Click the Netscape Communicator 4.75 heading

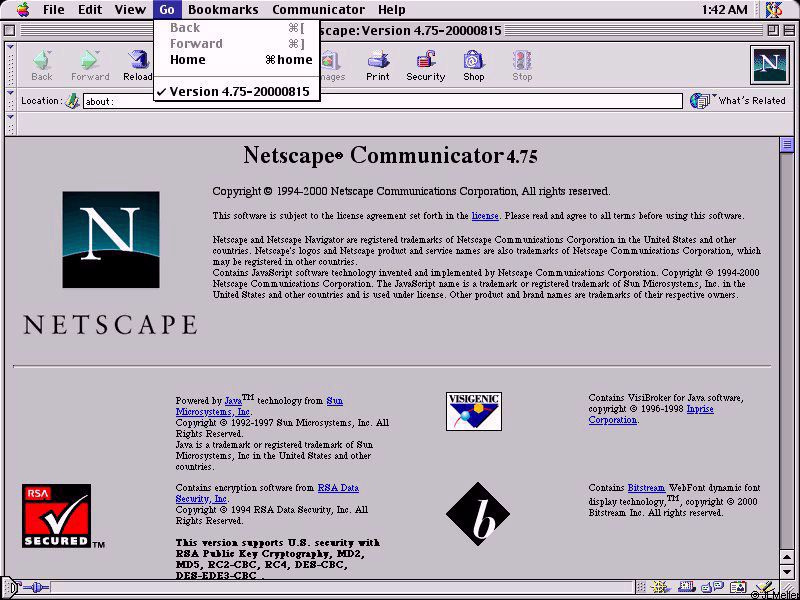(x=390, y=155)
